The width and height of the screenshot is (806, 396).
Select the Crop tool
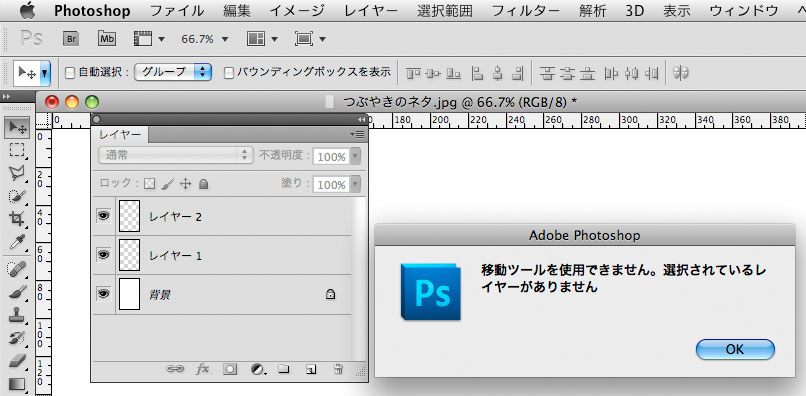coord(18,219)
